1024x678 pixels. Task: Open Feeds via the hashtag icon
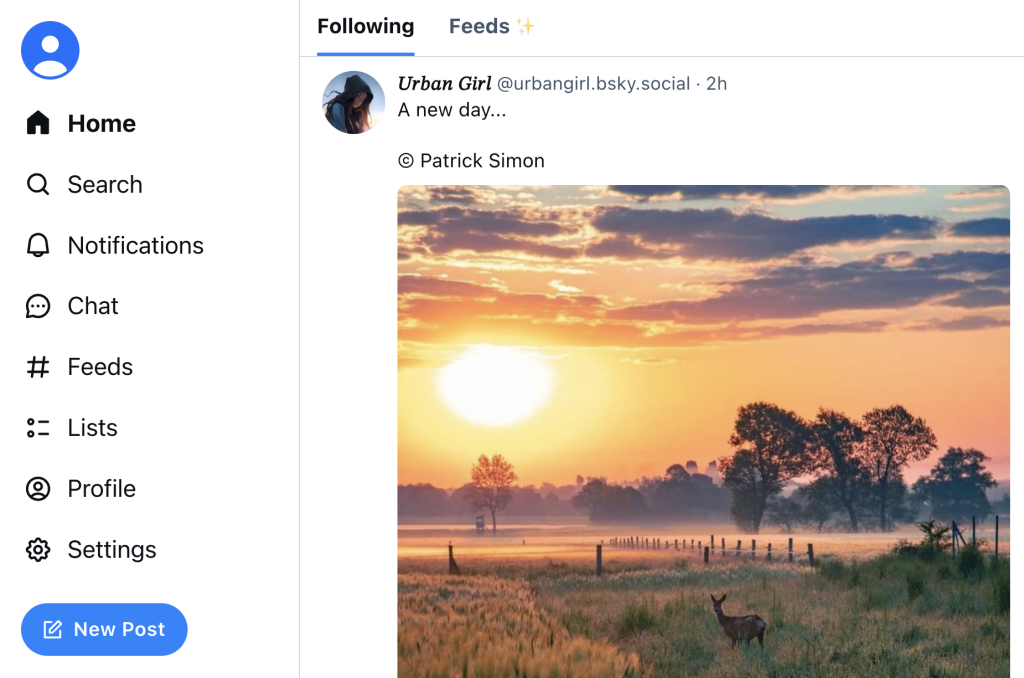(x=37, y=367)
